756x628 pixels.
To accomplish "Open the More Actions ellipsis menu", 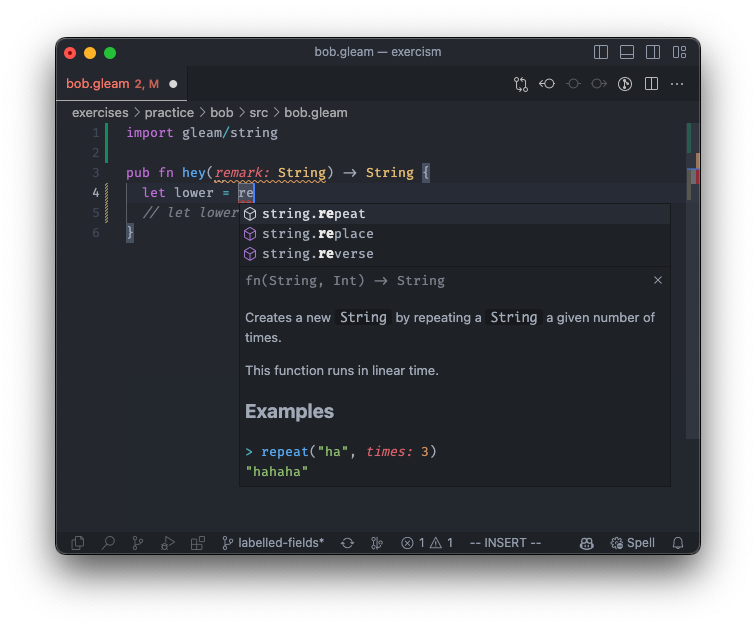I will 677,84.
